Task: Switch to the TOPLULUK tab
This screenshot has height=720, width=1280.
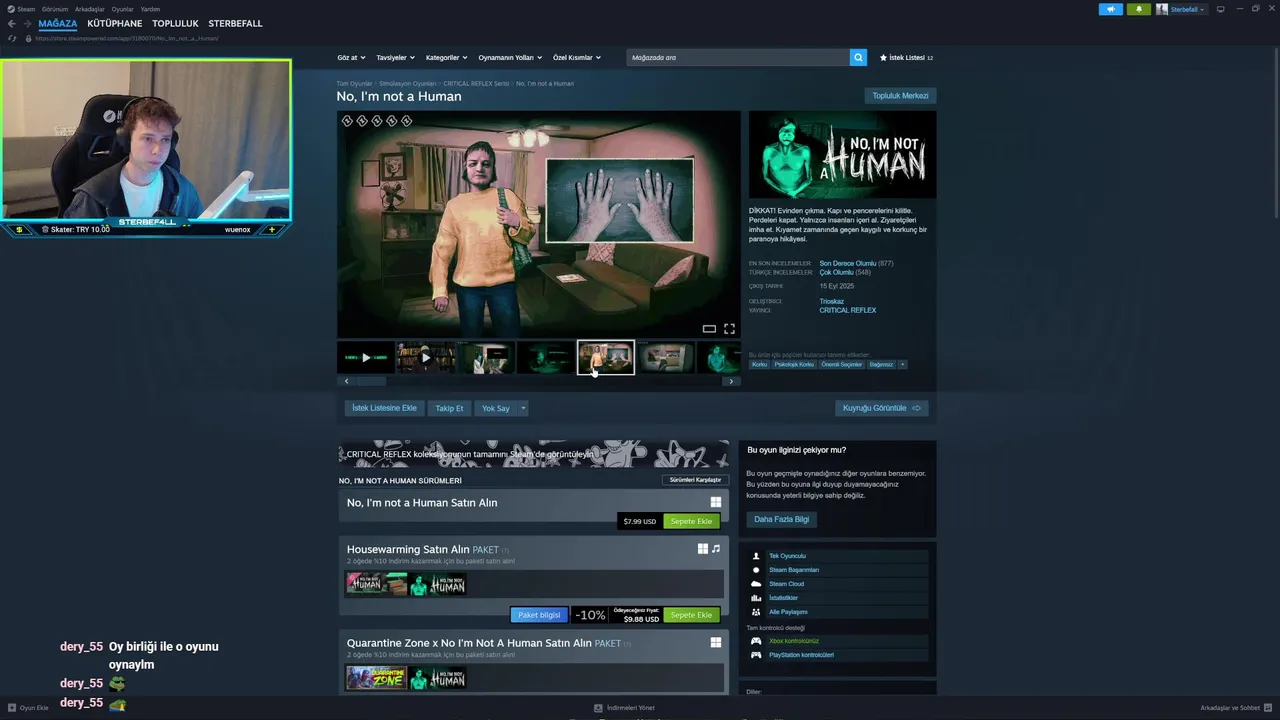Action: coord(175,23)
